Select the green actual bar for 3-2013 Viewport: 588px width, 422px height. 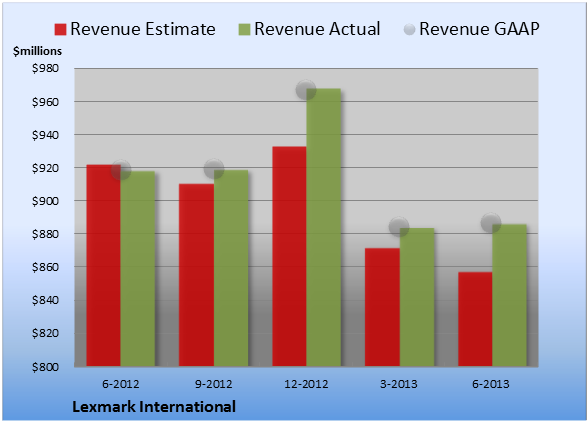(417, 297)
